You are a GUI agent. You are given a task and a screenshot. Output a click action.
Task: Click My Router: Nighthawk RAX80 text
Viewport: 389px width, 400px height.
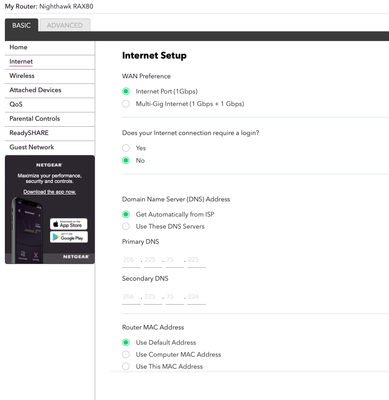tap(49, 6)
